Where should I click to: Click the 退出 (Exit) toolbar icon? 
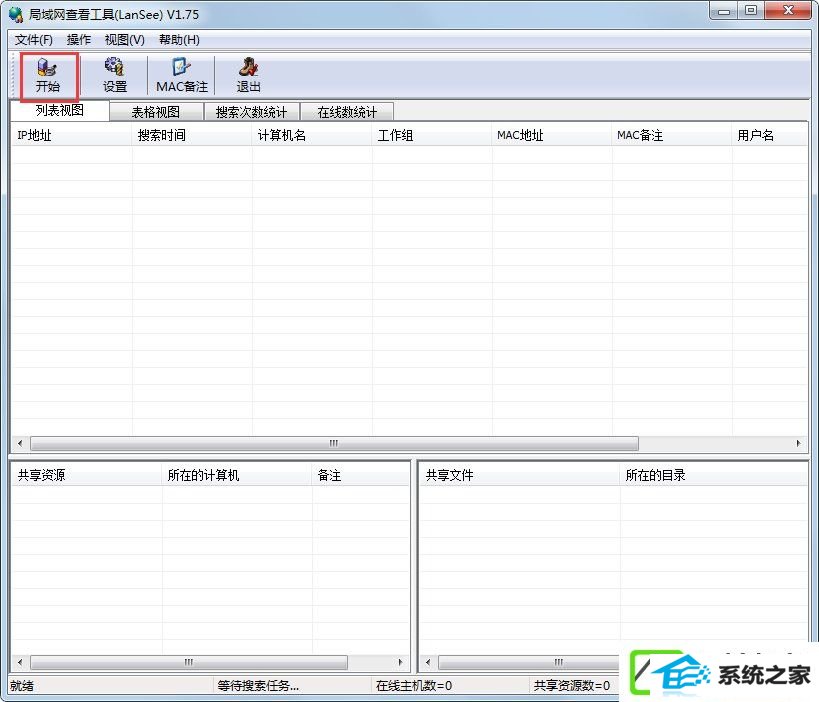248,75
